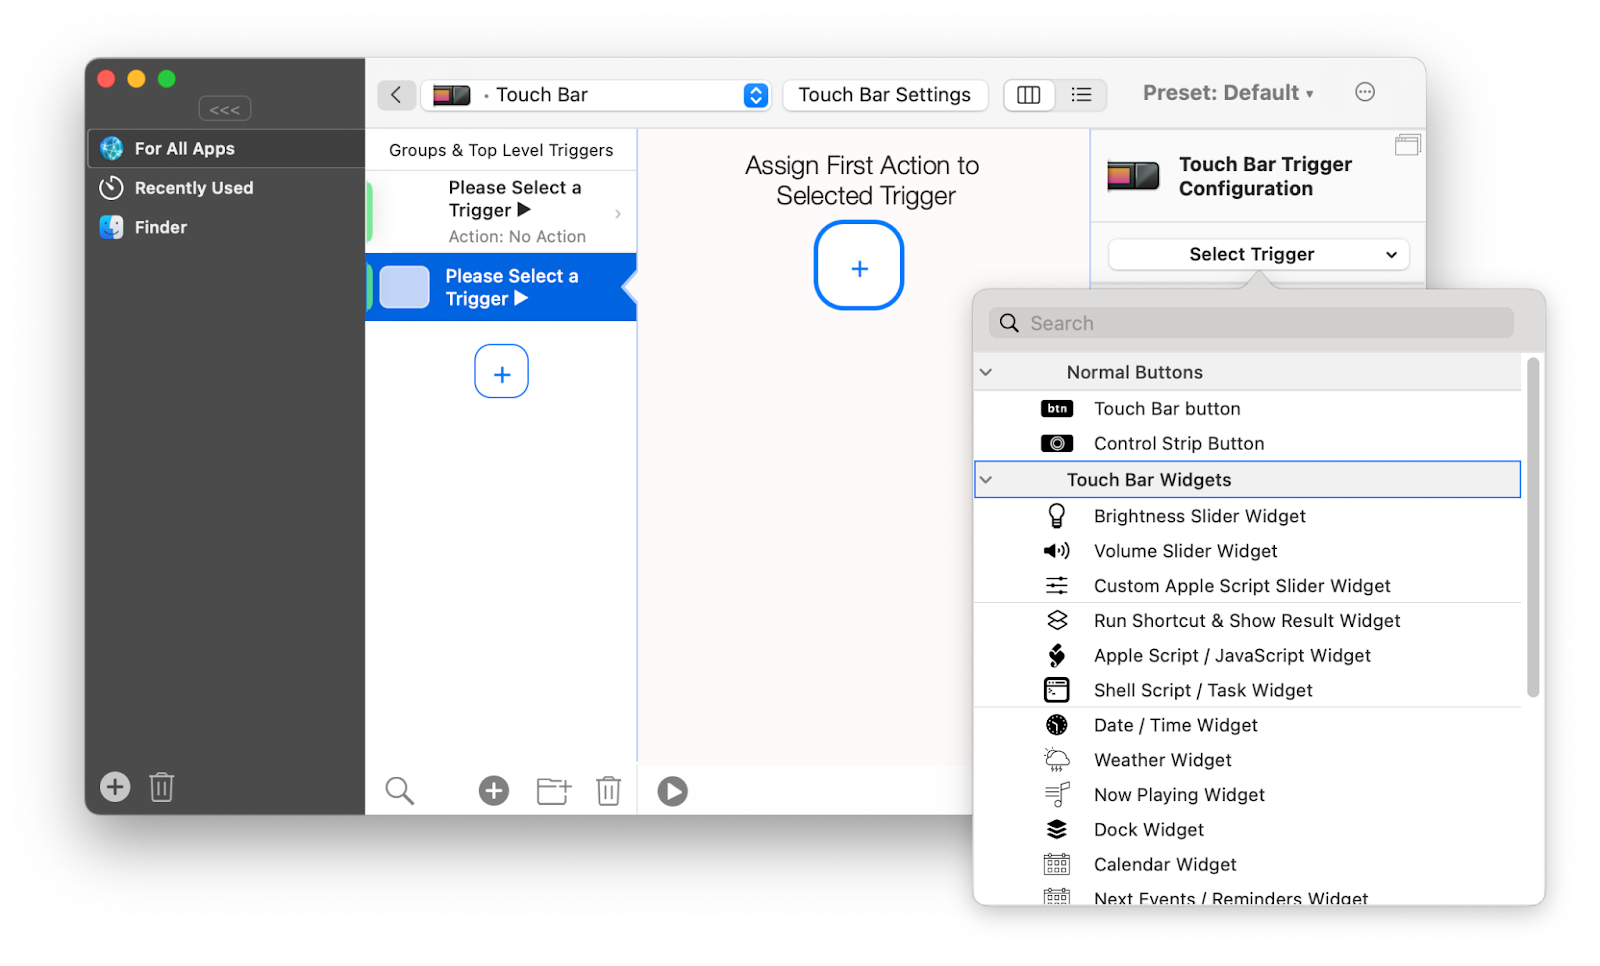Open the Touch Bar trigger type dropdown

coord(596,95)
